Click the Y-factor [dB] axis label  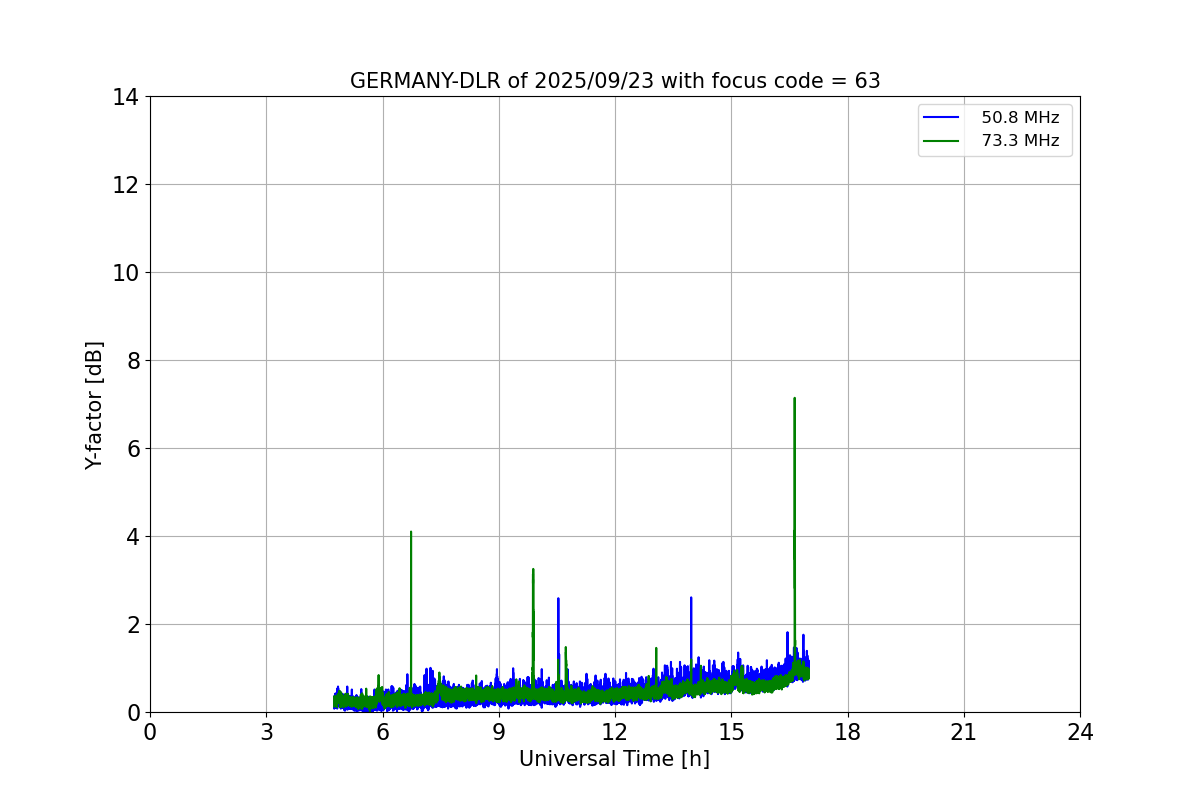(x=94, y=405)
